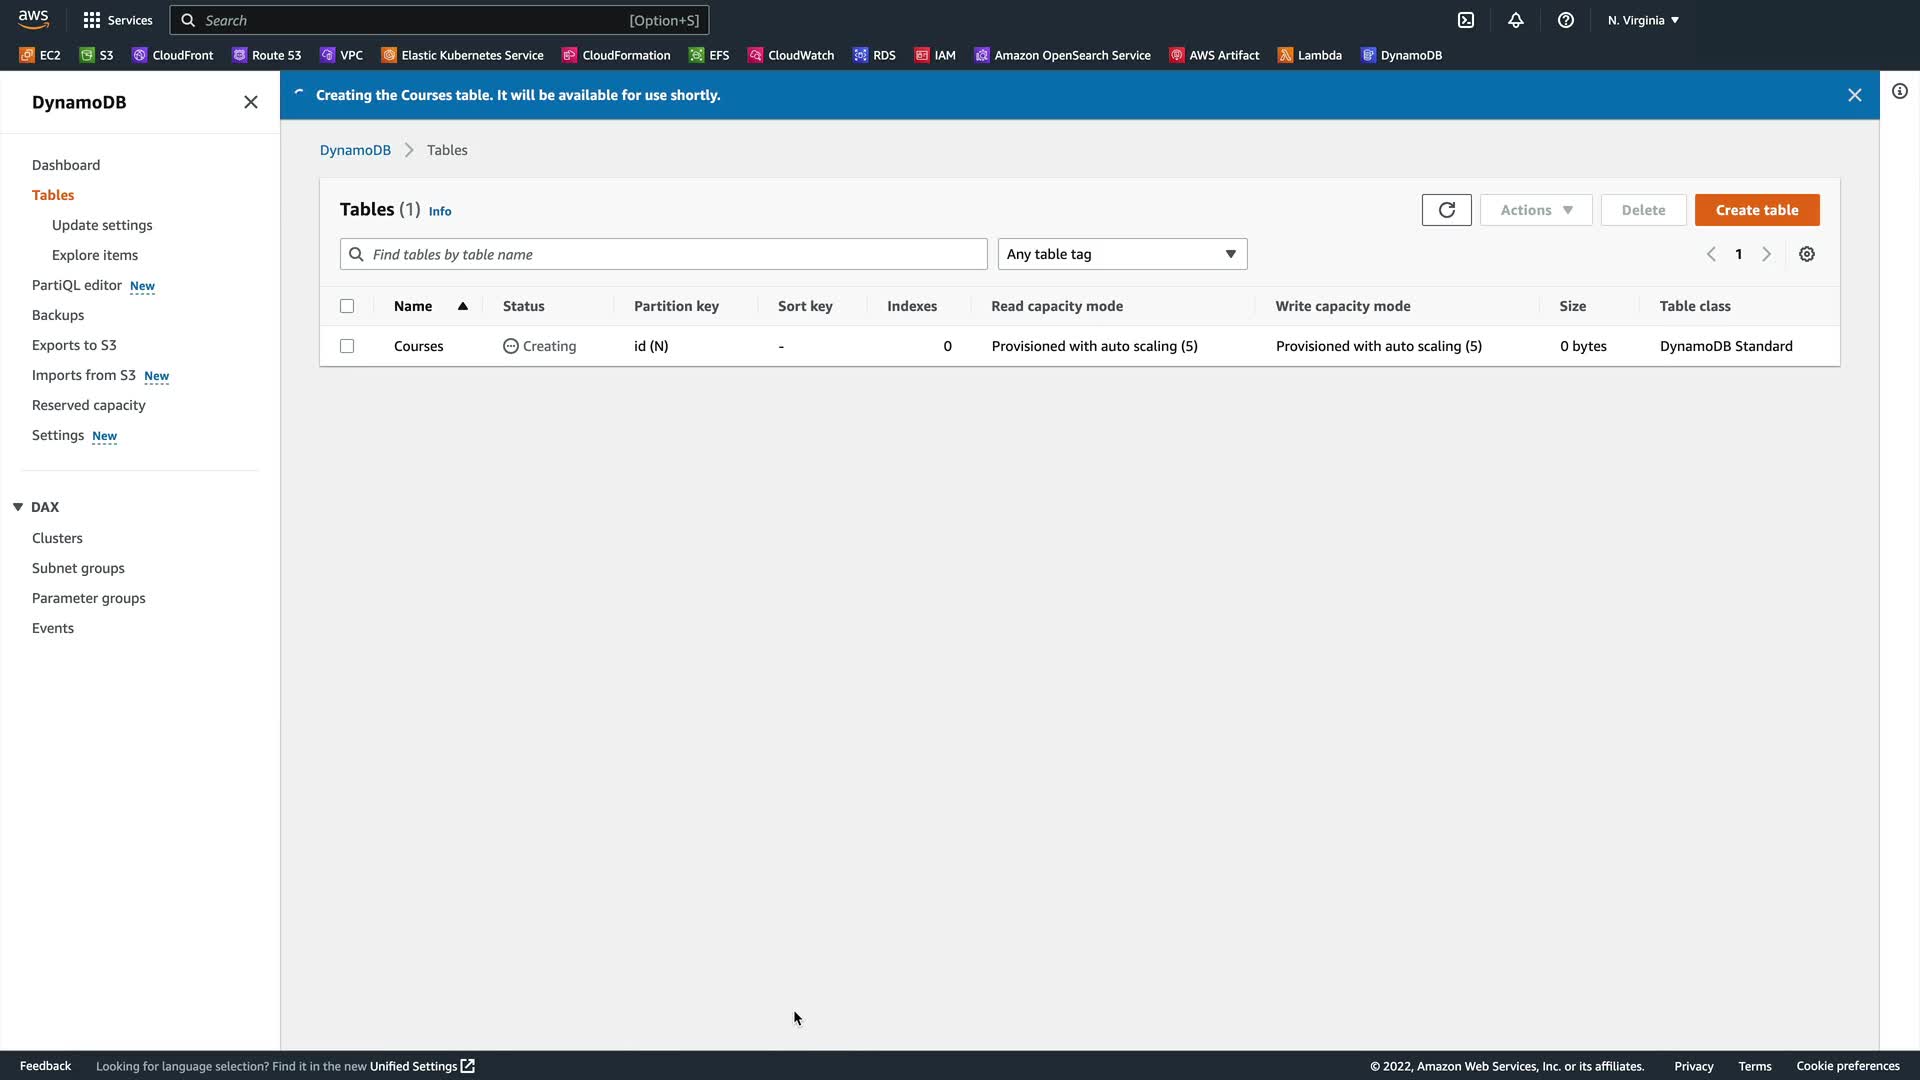Image resolution: width=1920 pixels, height=1080 pixels.
Task: Open the Courses table link
Action: click(418, 346)
